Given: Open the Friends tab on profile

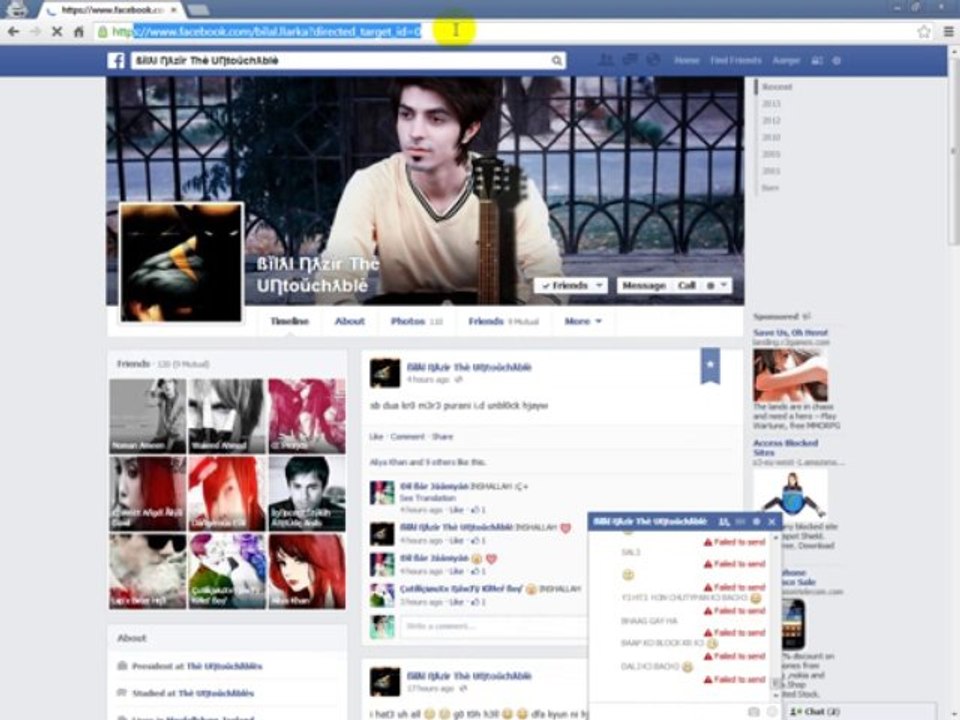Looking at the screenshot, I should click(x=503, y=321).
